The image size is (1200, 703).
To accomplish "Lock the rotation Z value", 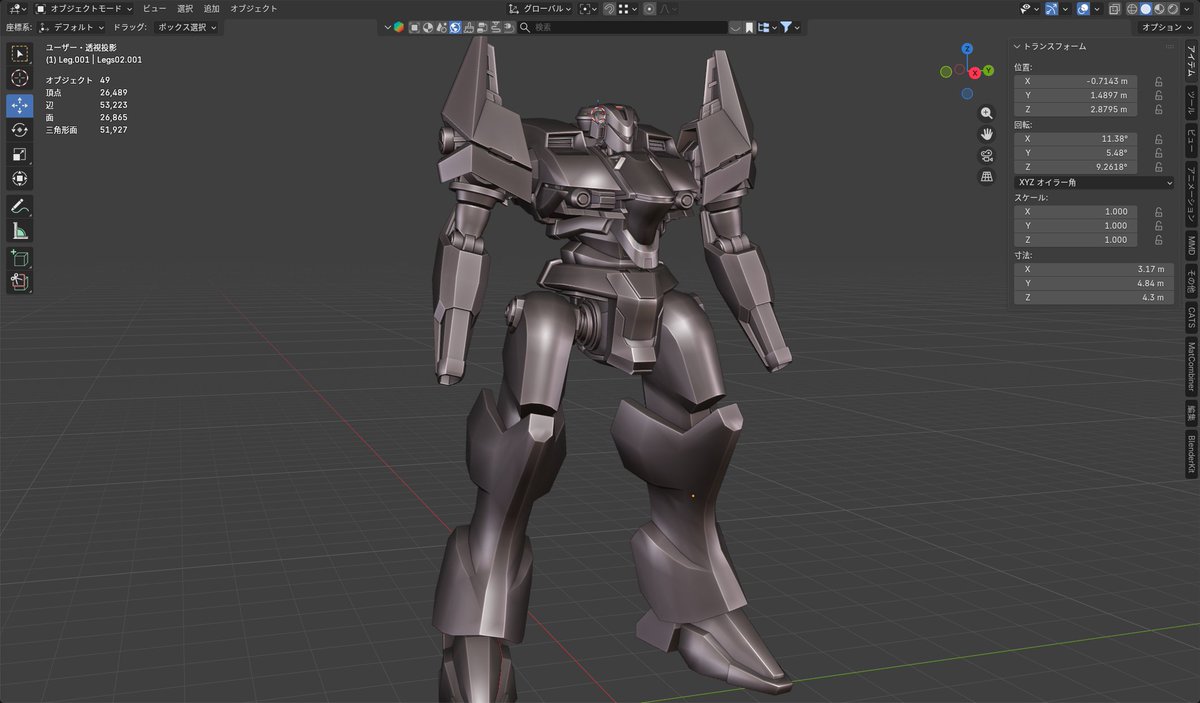I will coord(1158,167).
